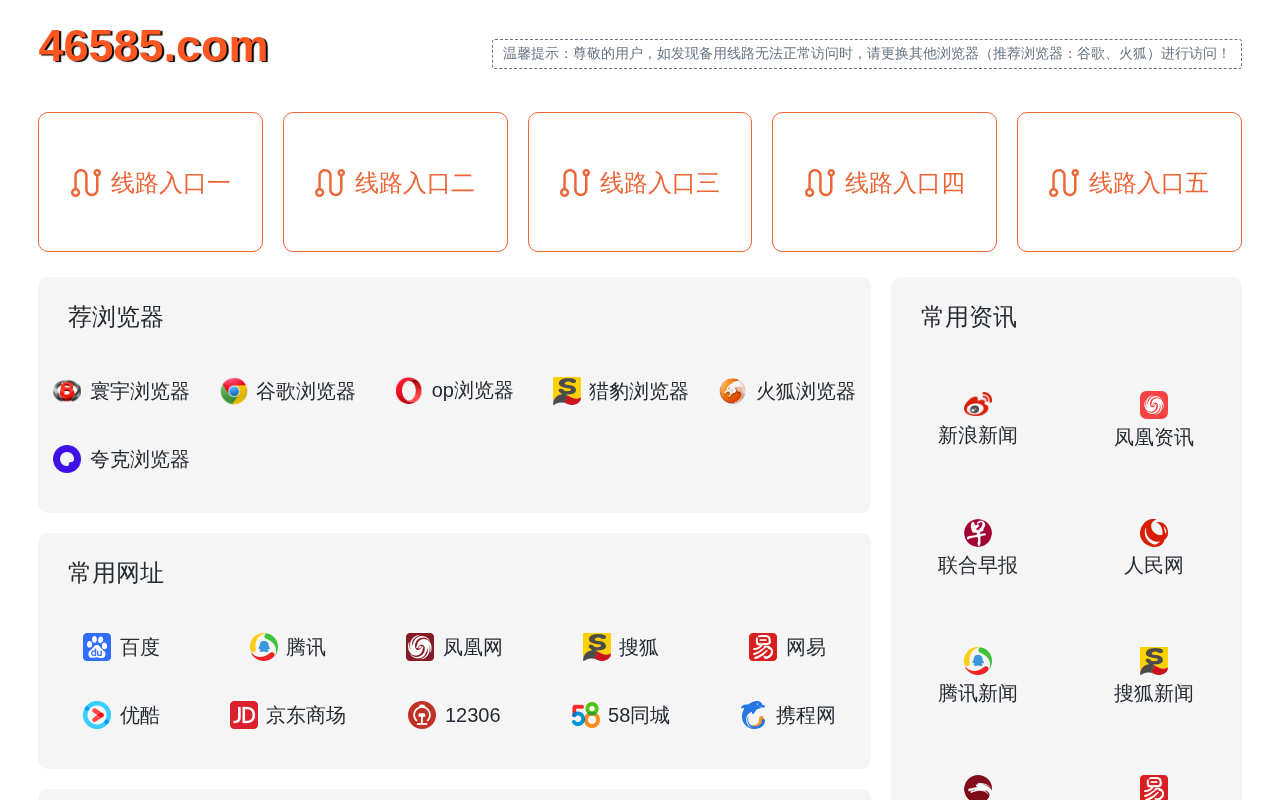
Task: Click the 腾讯 icon in 常用网址
Action: 264,647
